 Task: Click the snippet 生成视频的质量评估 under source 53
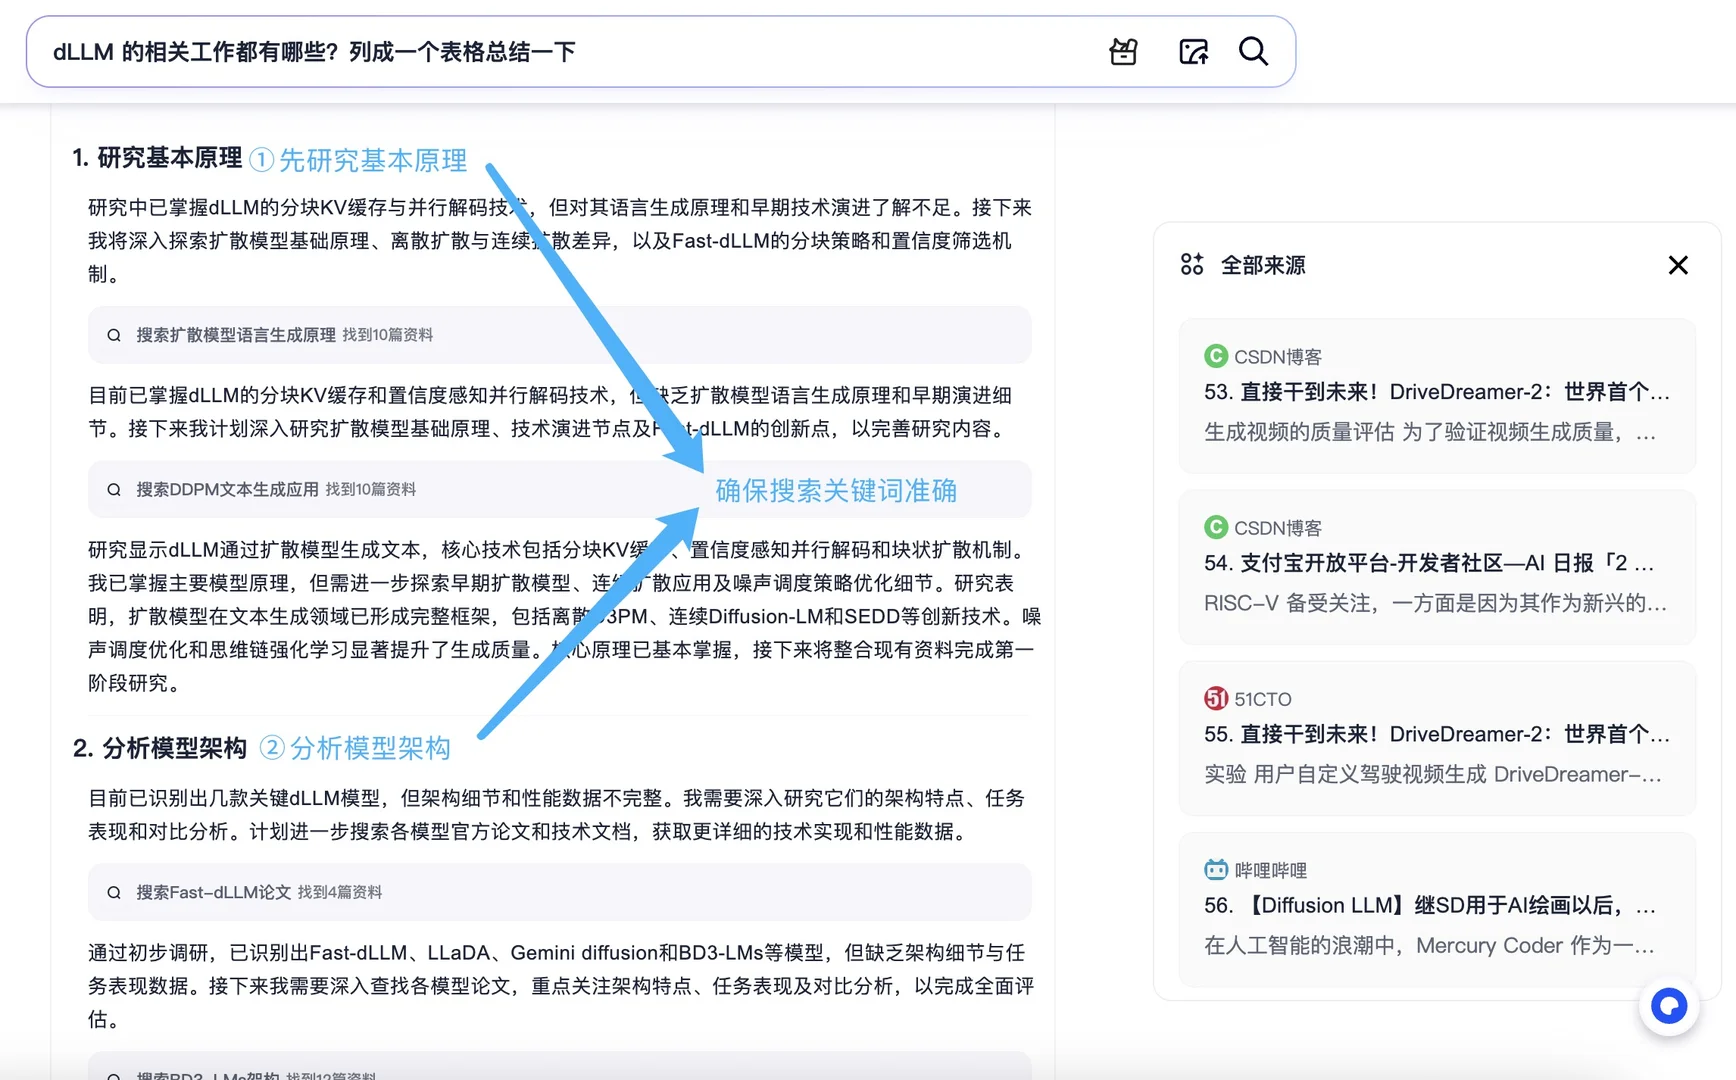(1430, 432)
